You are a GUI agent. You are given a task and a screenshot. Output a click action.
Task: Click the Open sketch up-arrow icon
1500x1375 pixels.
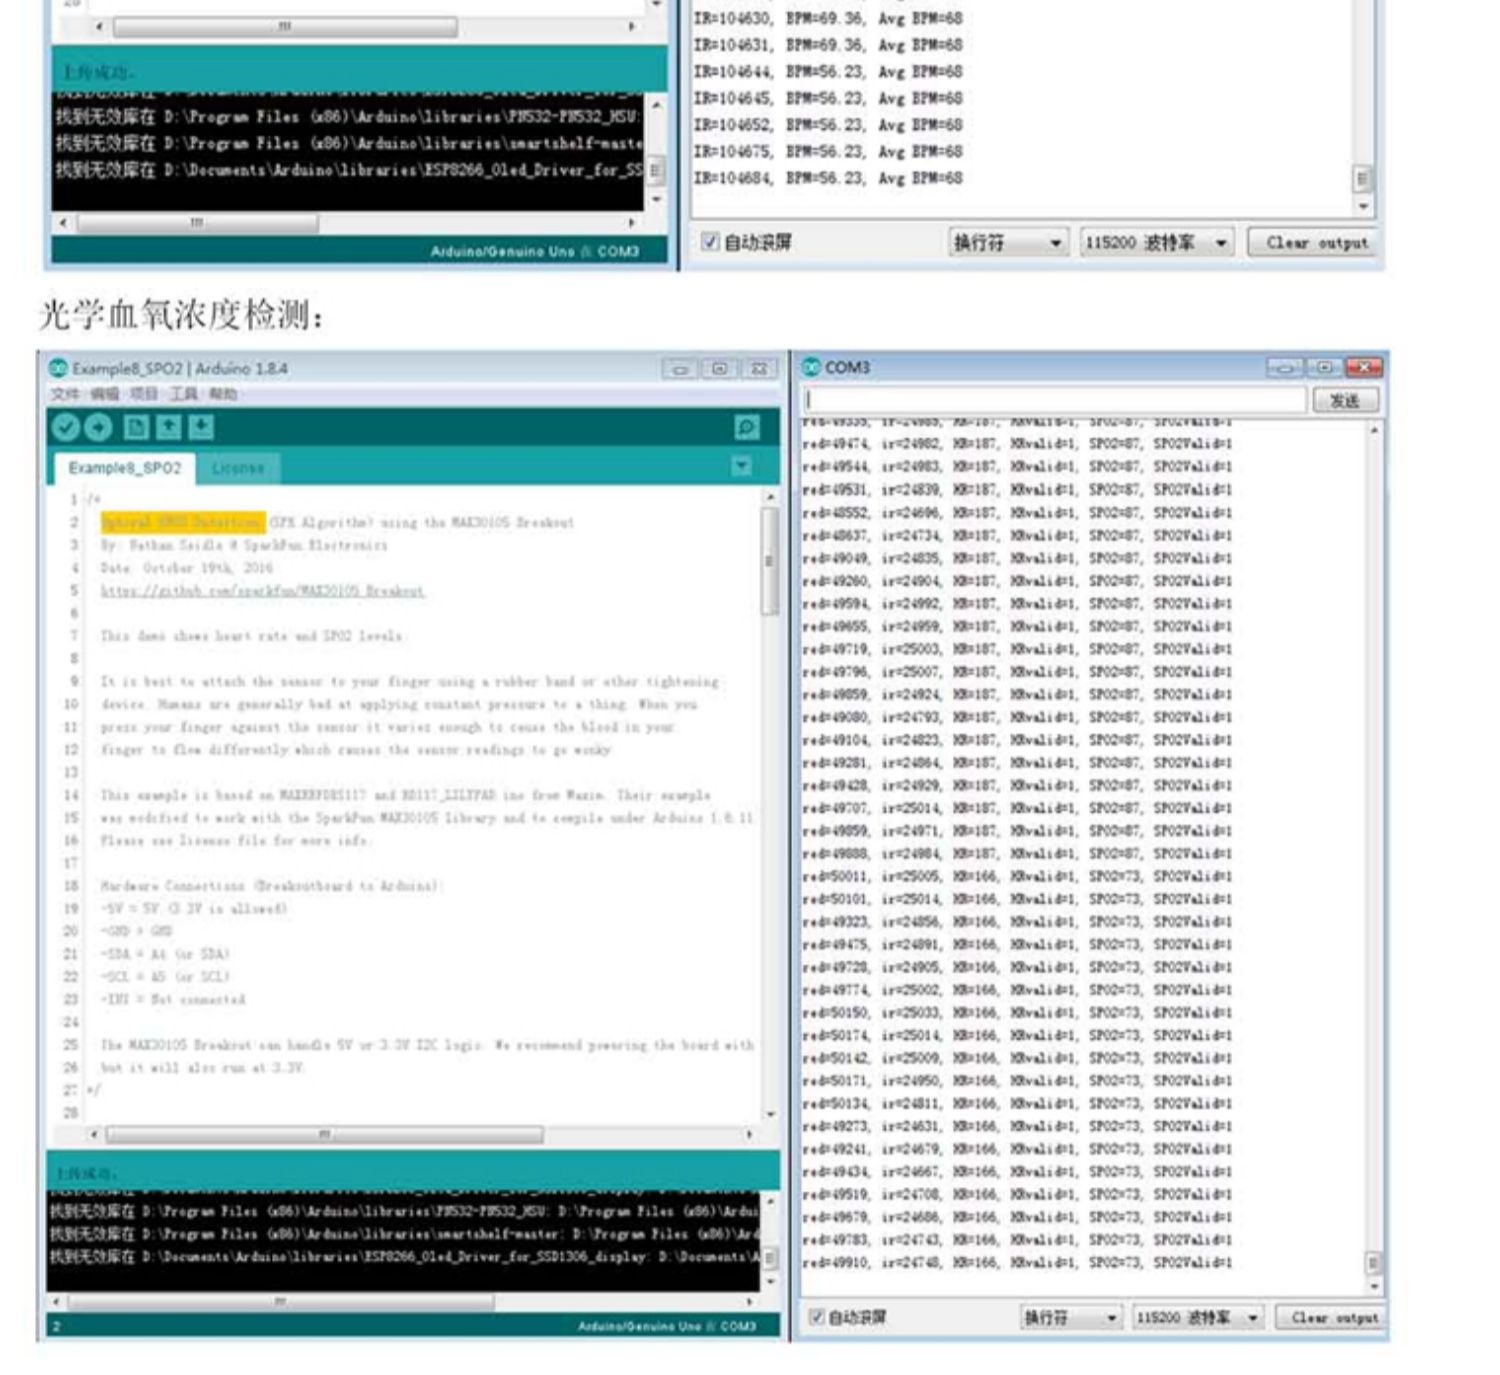[x=169, y=428]
